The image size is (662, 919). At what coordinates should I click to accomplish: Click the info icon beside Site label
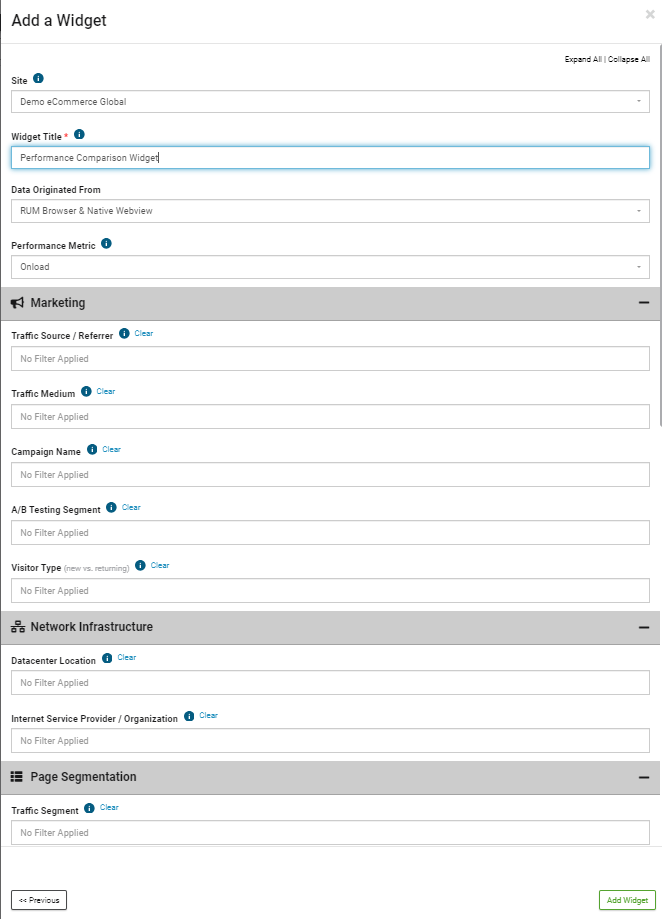click(39, 79)
